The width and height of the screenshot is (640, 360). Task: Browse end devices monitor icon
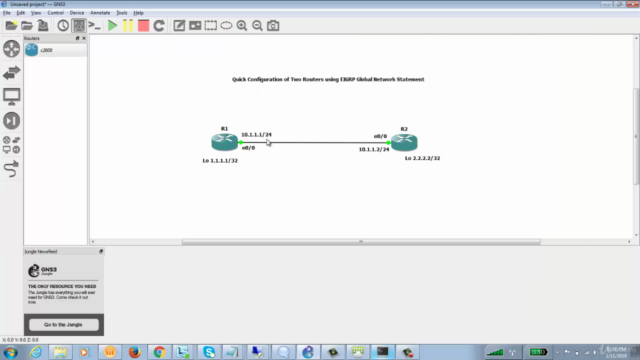11,97
